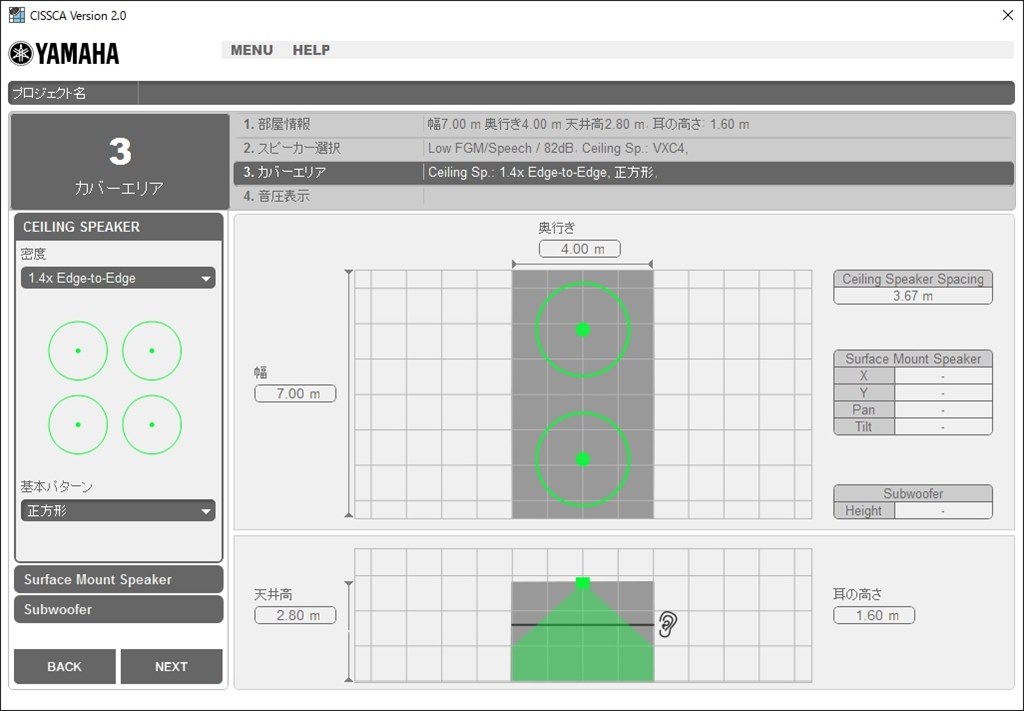The width and height of the screenshot is (1024, 711).
Task: Click the Ceiling Speaker Spacing 3.67 m value
Action: 913,296
